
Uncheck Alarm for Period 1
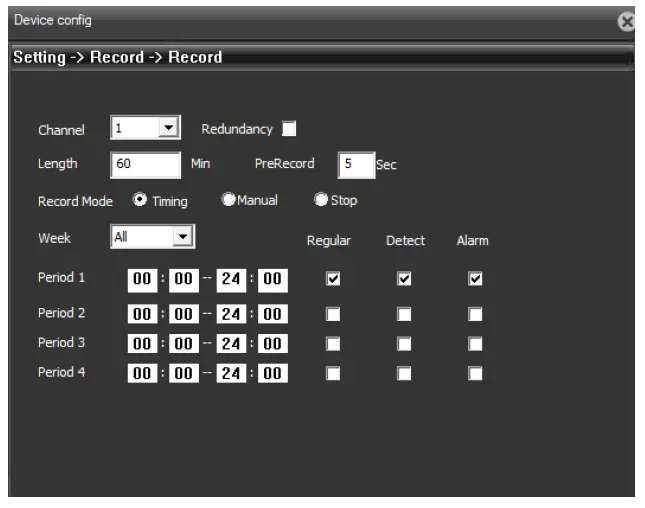[x=475, y=278]
